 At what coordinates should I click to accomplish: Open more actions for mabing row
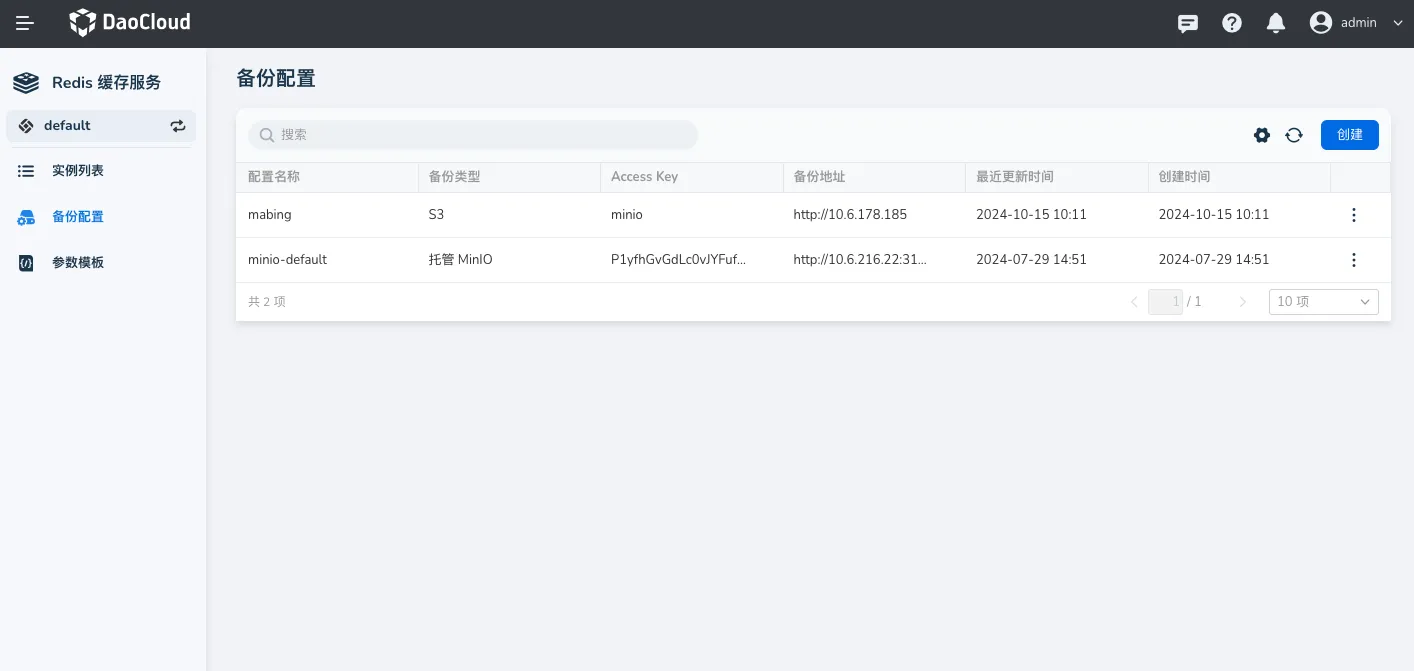[1354, 215]
